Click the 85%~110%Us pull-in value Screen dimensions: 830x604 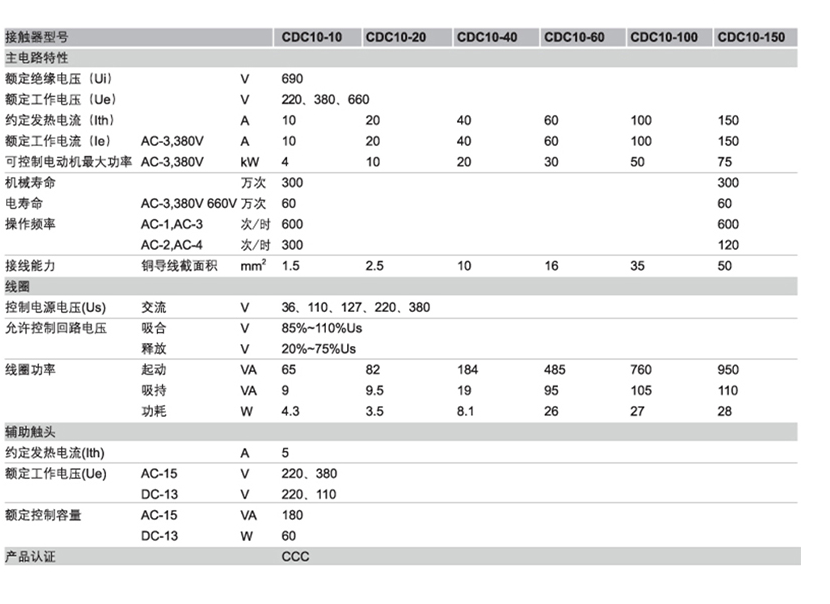320,328
